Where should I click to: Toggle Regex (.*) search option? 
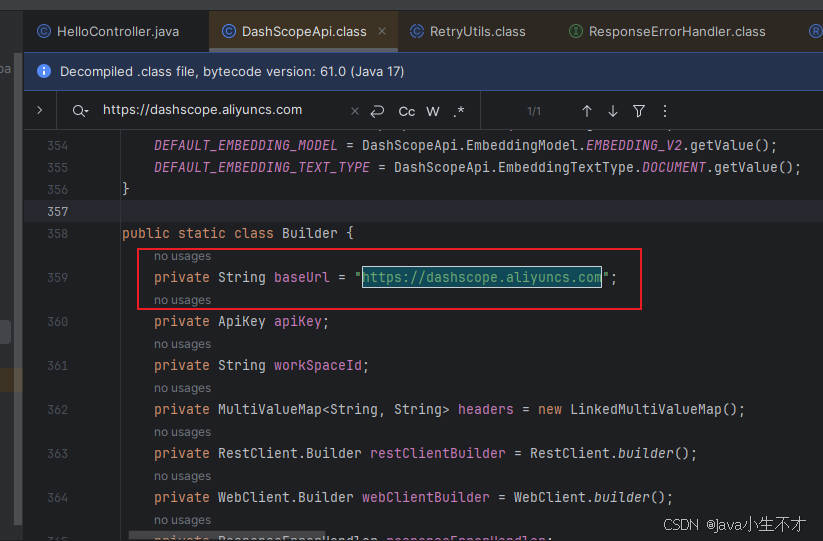tap(459, 111)
